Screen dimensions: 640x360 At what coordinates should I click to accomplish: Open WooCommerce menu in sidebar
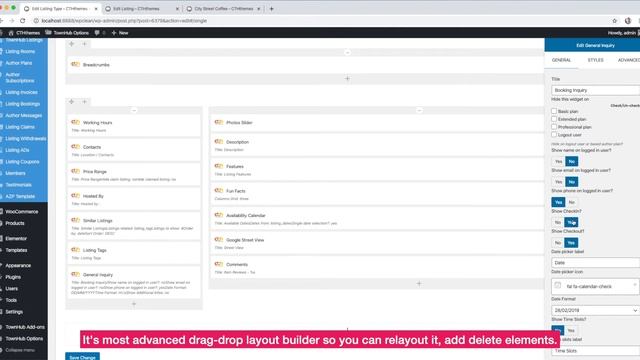pyautogui.click(x=22, y=211)
